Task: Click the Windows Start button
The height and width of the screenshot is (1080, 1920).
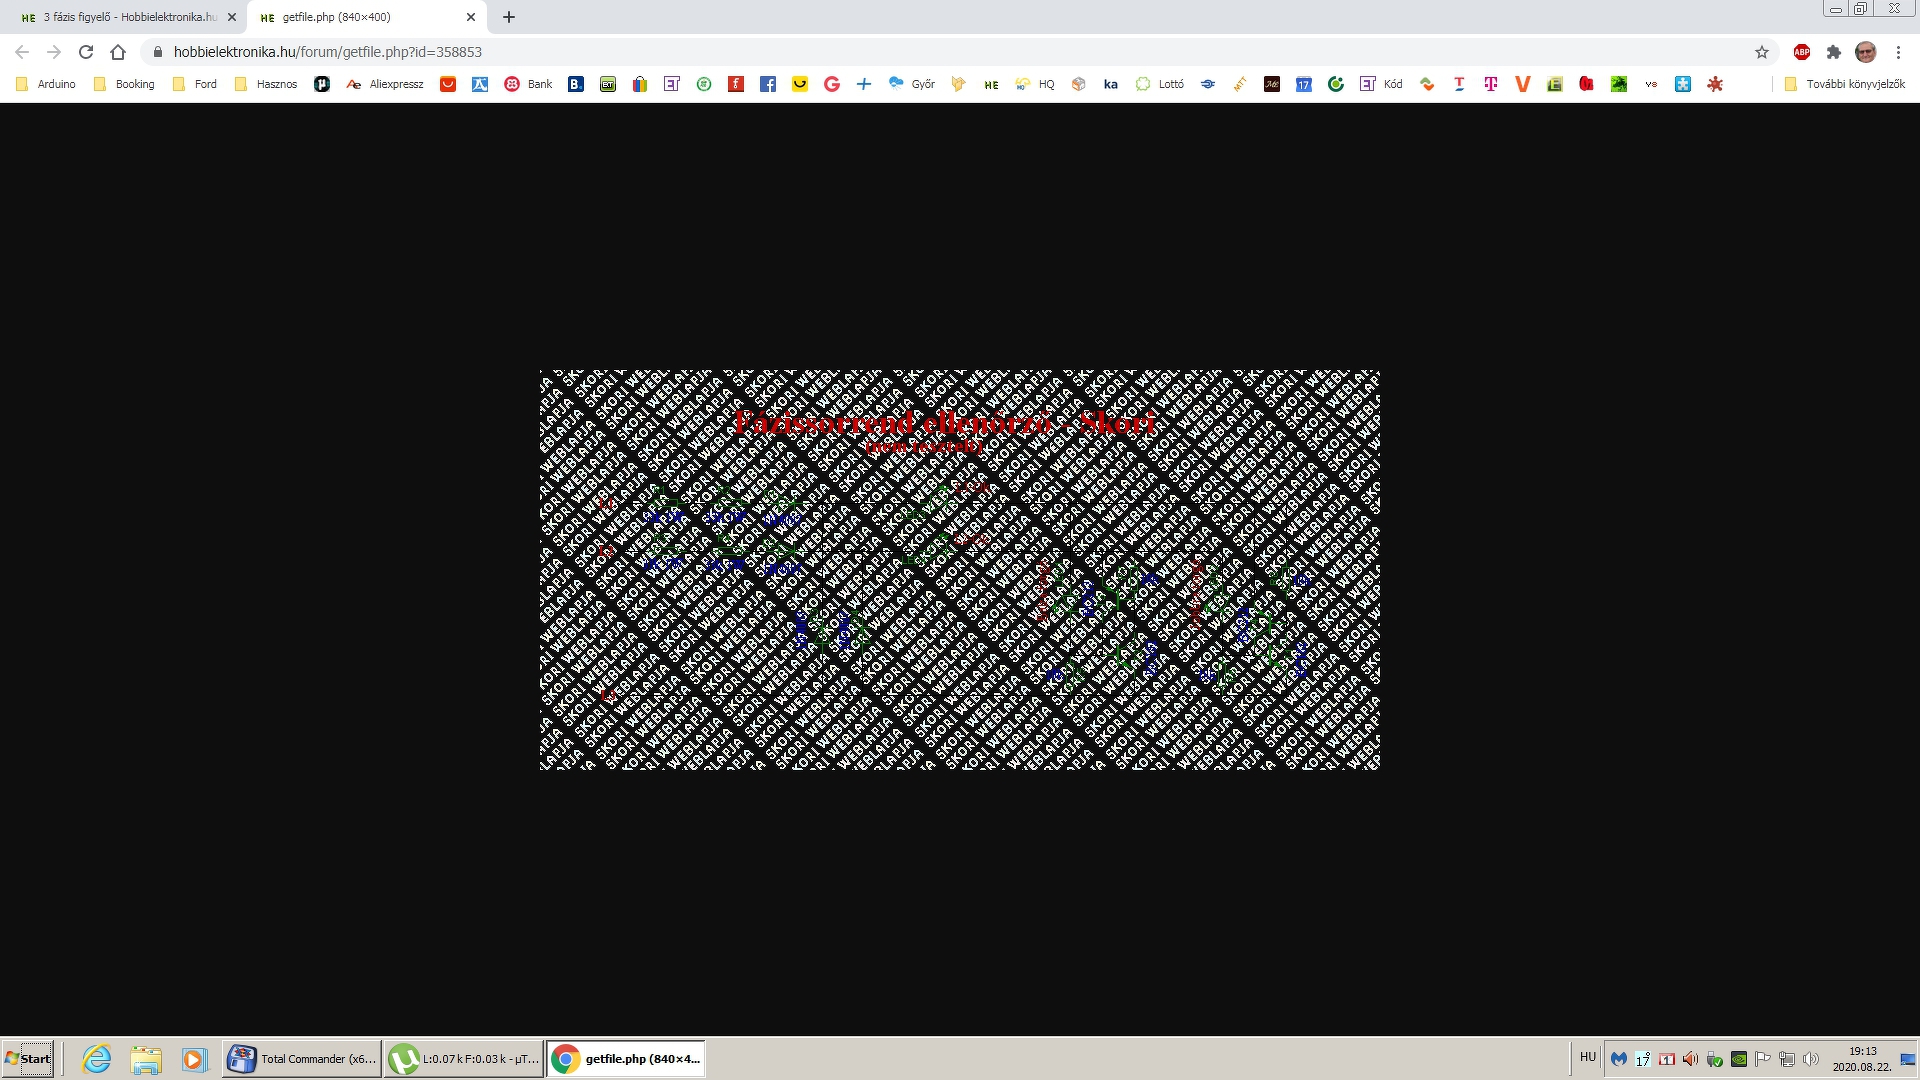Action: pos(28,1059)
